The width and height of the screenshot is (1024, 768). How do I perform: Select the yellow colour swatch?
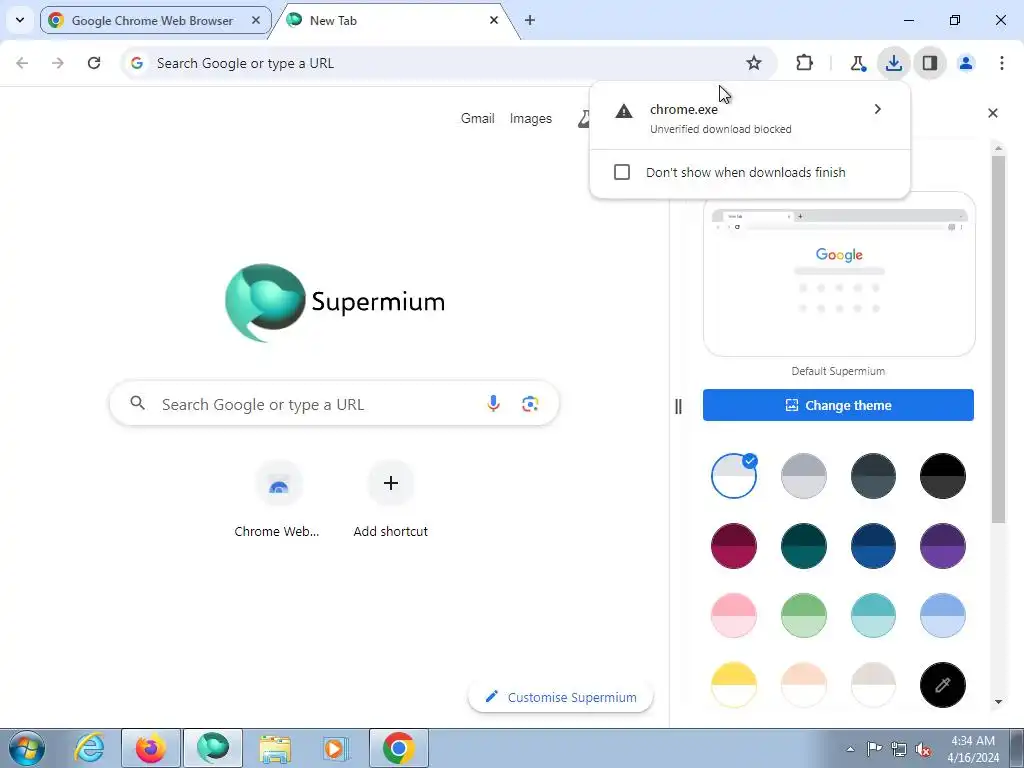733,685
